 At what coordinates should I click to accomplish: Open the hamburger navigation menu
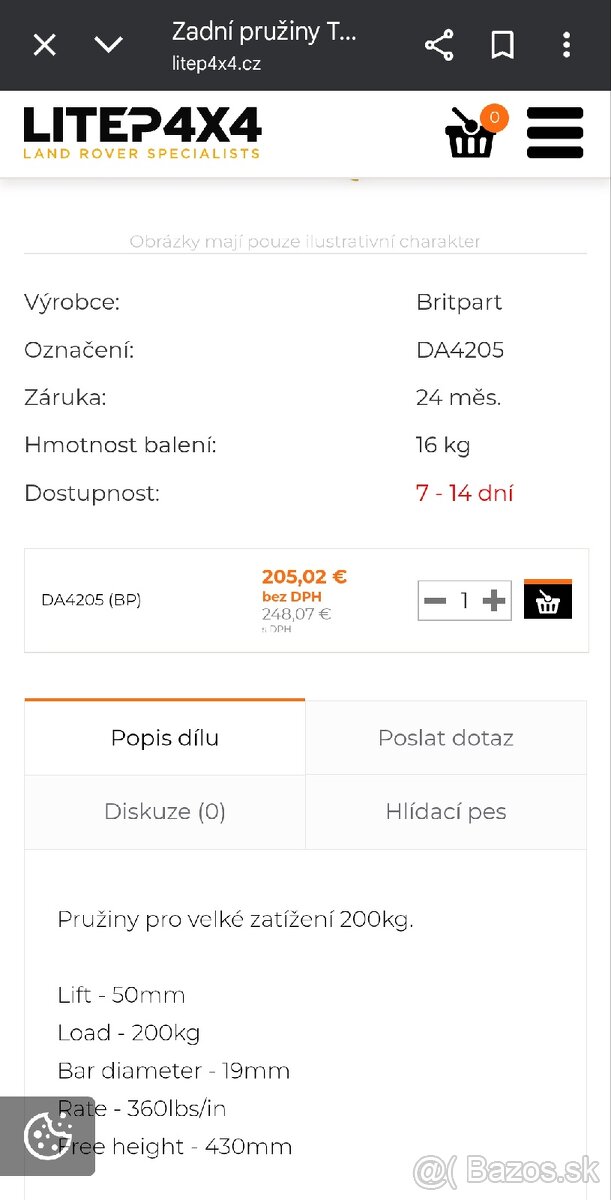[x=554, y=133]
